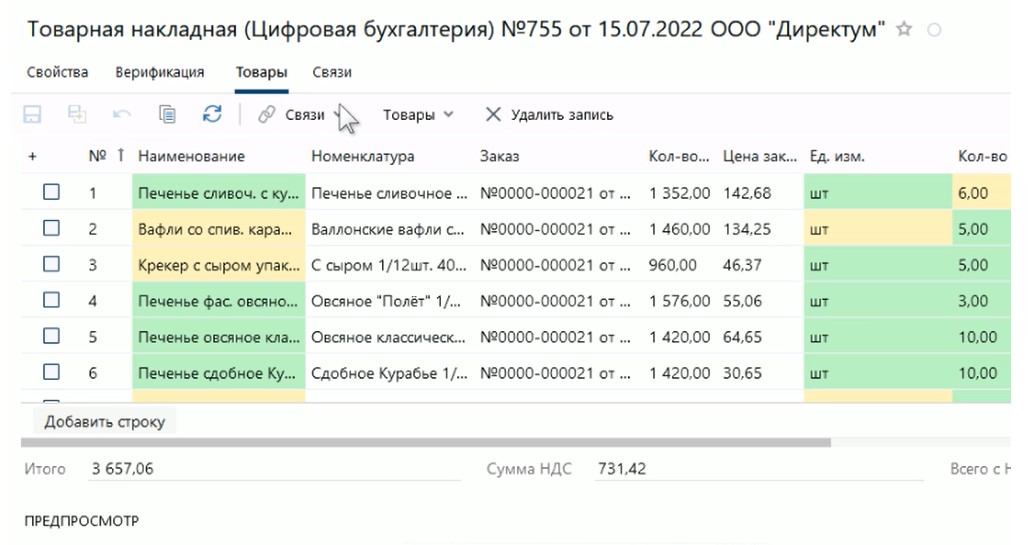Select cell Печенье овсяное кла...
This screenshot has height=545, width=1028.
218,337
